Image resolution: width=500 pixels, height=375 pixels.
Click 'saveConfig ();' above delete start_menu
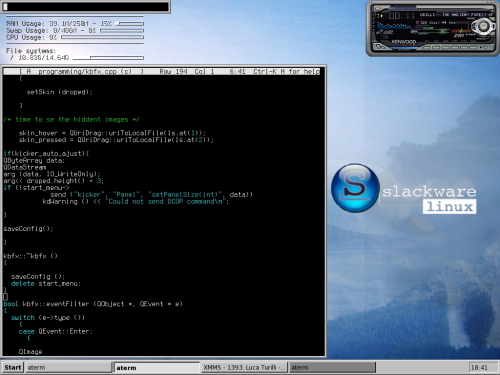pos(38,277)
